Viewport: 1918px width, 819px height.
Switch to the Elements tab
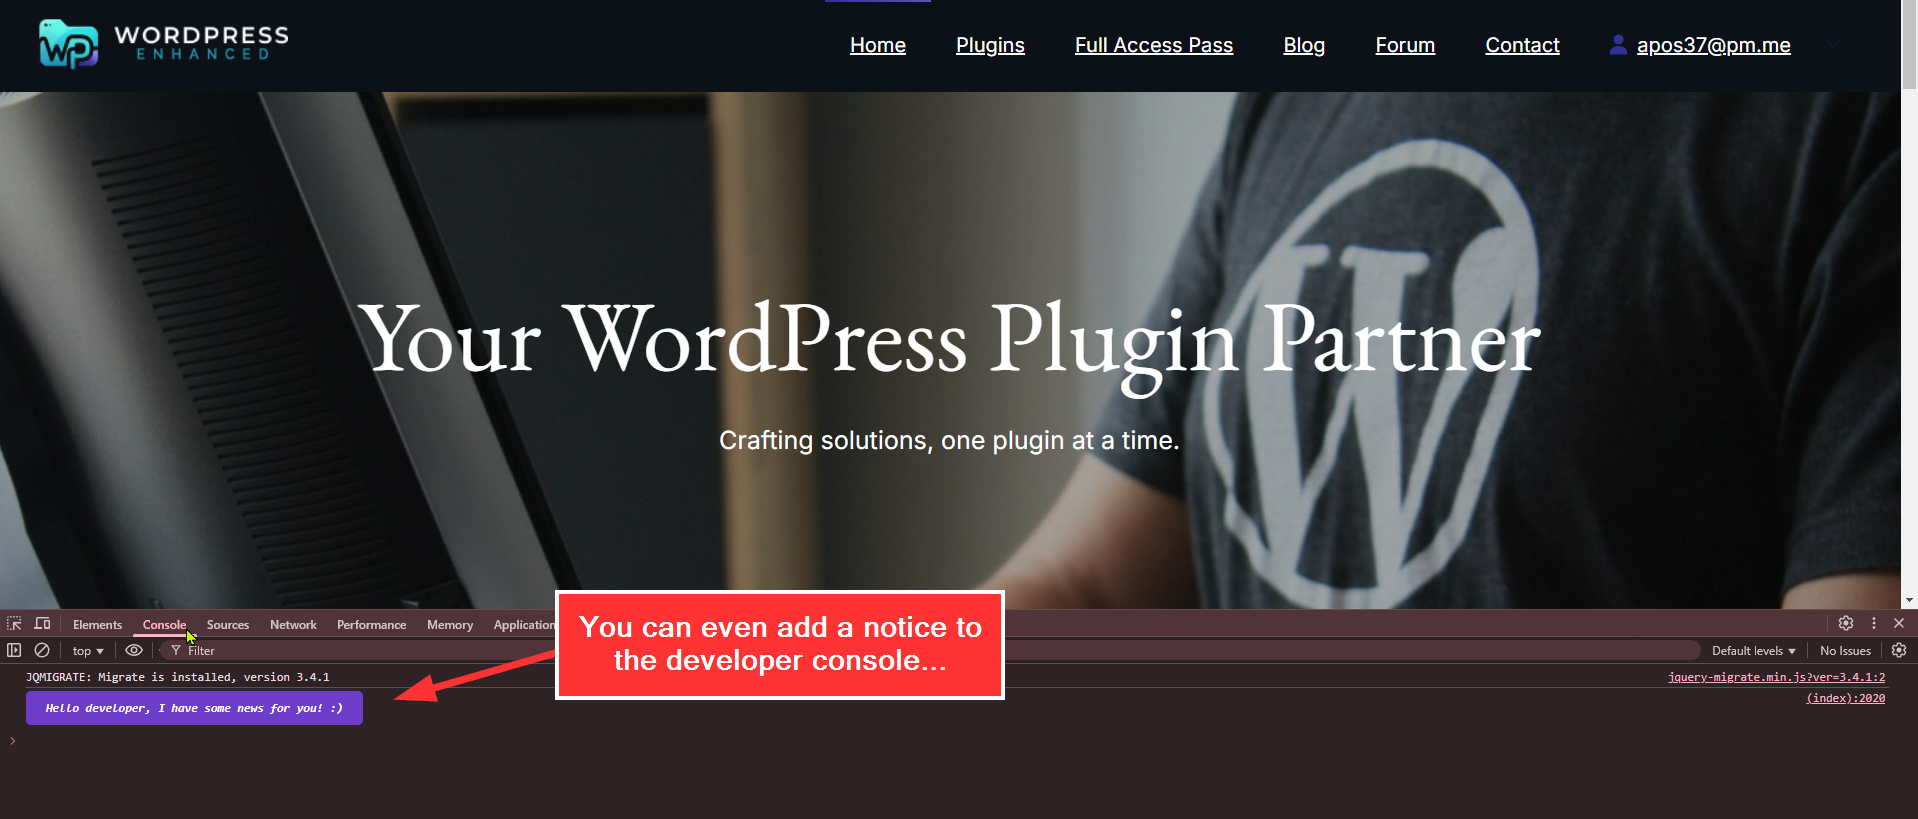point(97,625)
